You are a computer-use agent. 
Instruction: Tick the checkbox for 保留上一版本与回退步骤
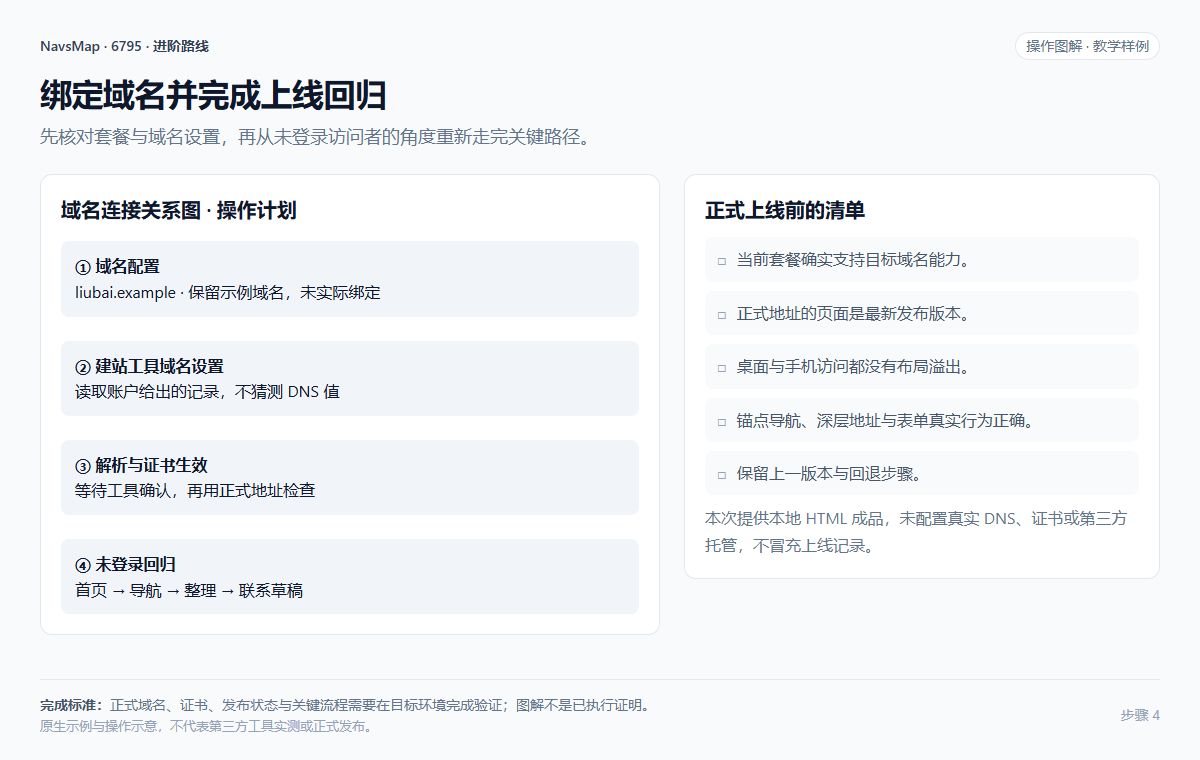721,474
